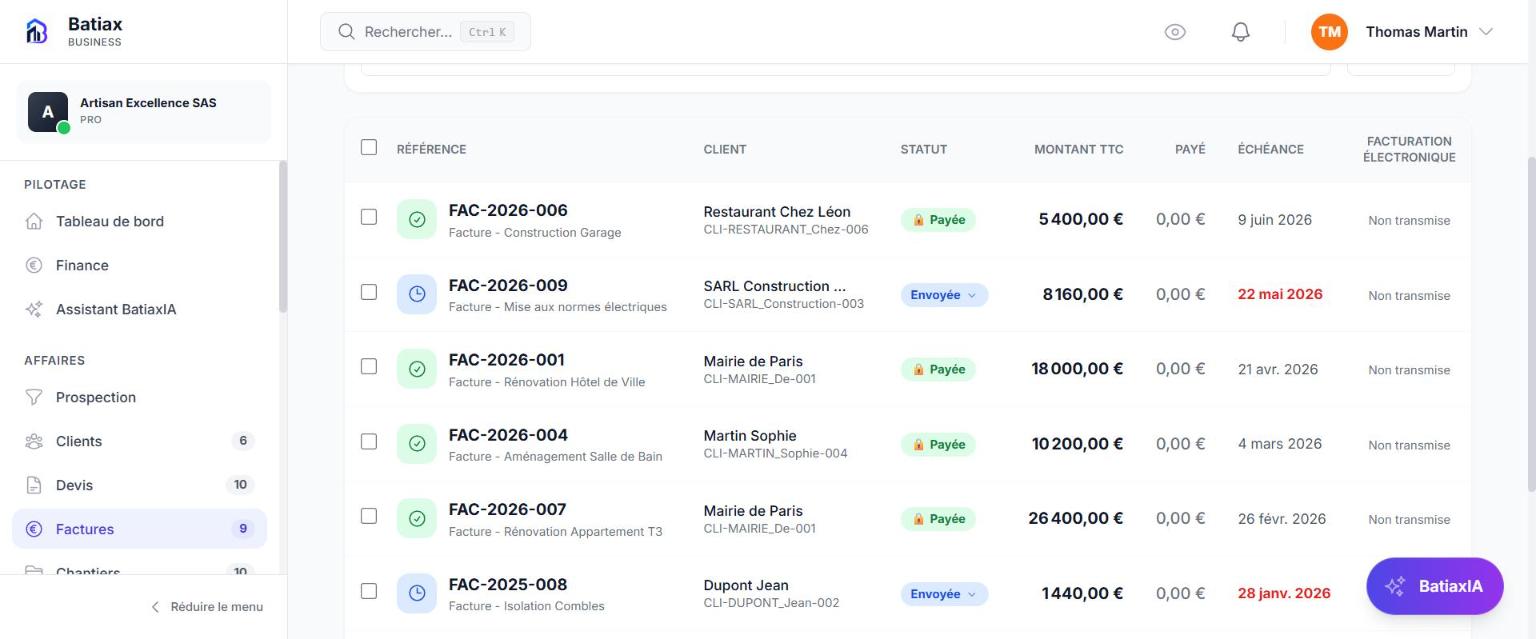Select the checkbox for invoice FAC-2025-008
1536x639 pixels.
(369, 591)
